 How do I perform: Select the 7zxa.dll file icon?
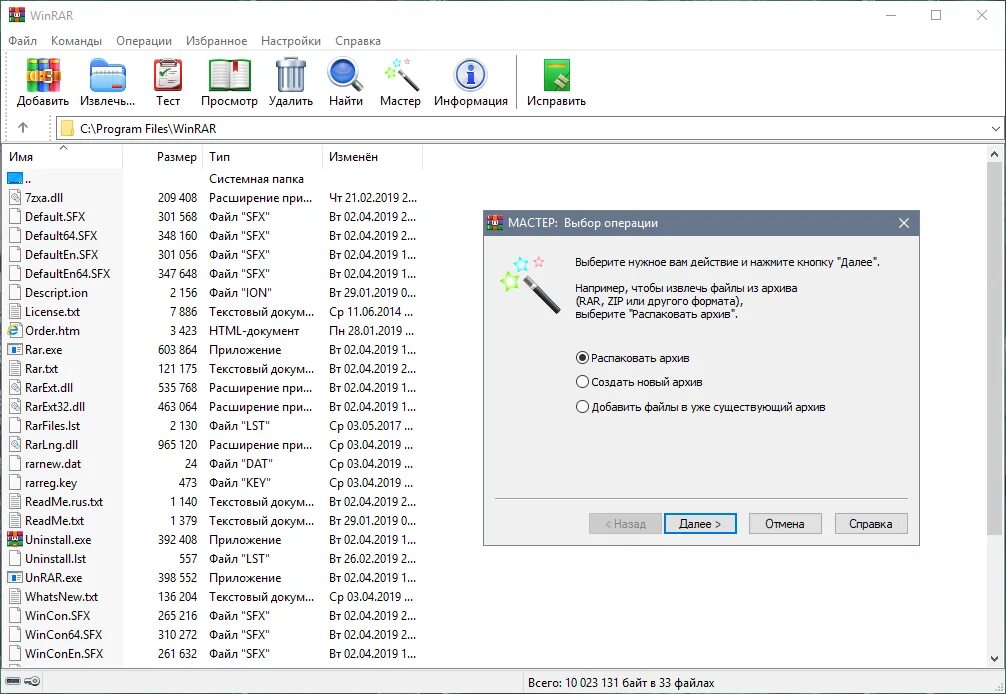coord(15,198)
